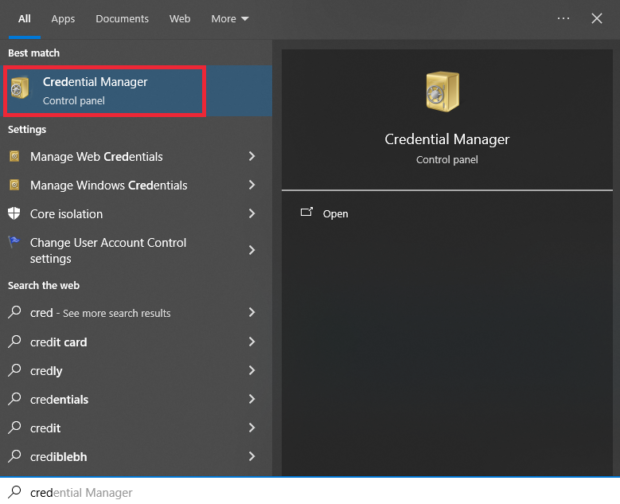The height and width of the screenshot is (504, 620).
Task: Click the Manage Windows Credentials safe icon
Action: coord(14,186)
